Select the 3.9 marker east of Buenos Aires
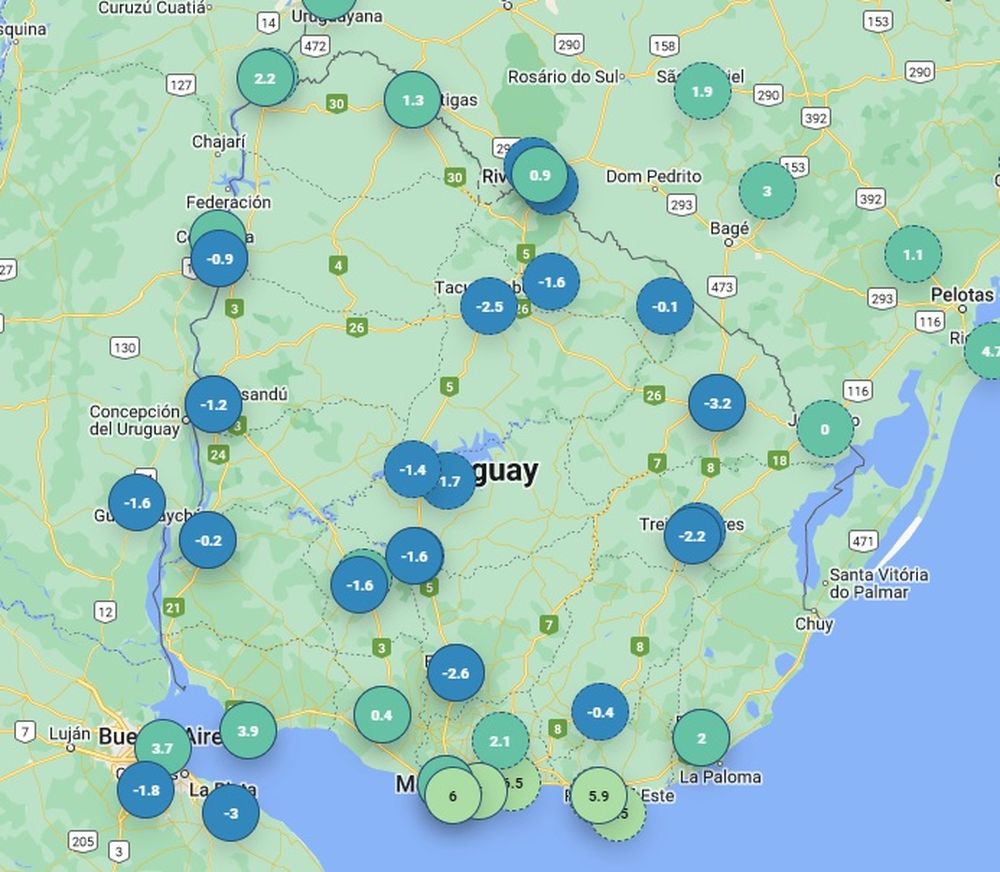Viewport: 1000px width, 872px height. (248, 730)
